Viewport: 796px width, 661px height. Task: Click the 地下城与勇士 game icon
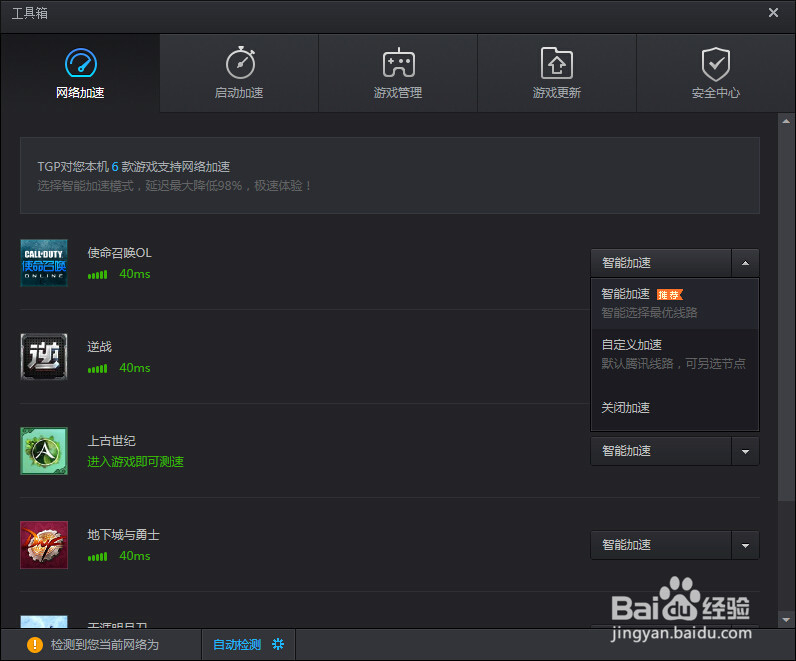tap(44, 545)
